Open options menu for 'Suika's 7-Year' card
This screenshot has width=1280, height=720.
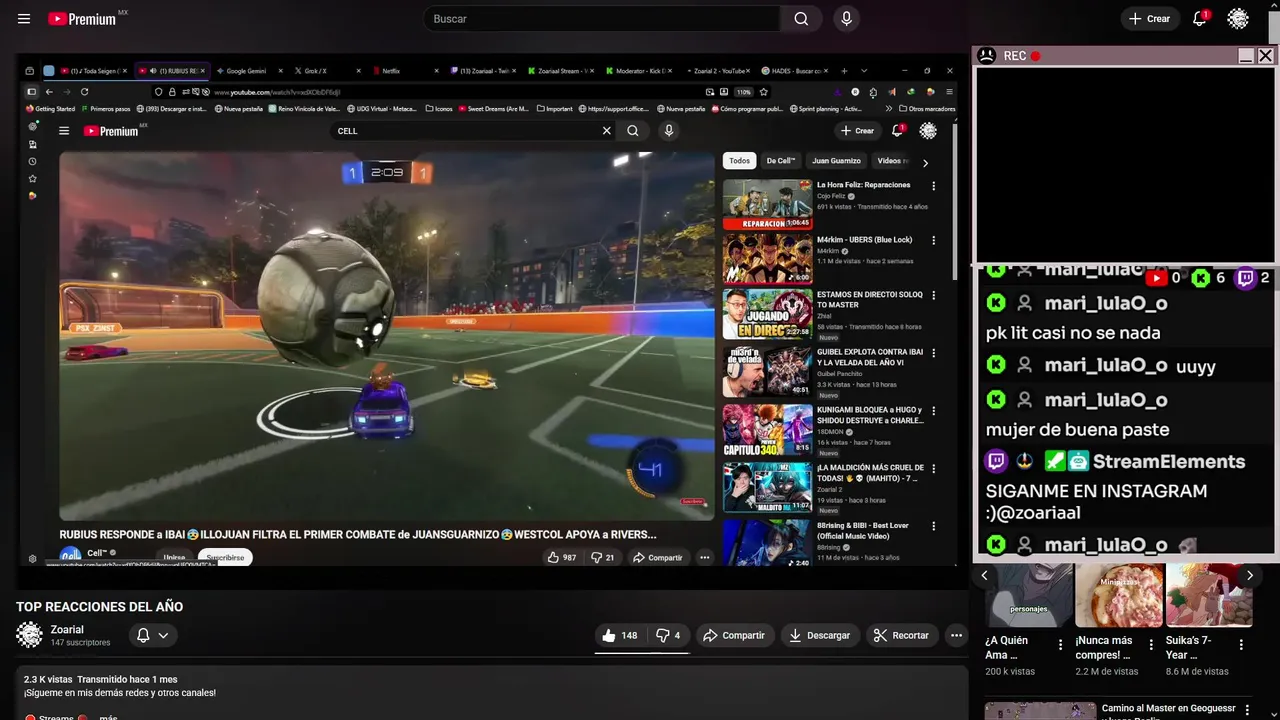(x=1241, y=645)
